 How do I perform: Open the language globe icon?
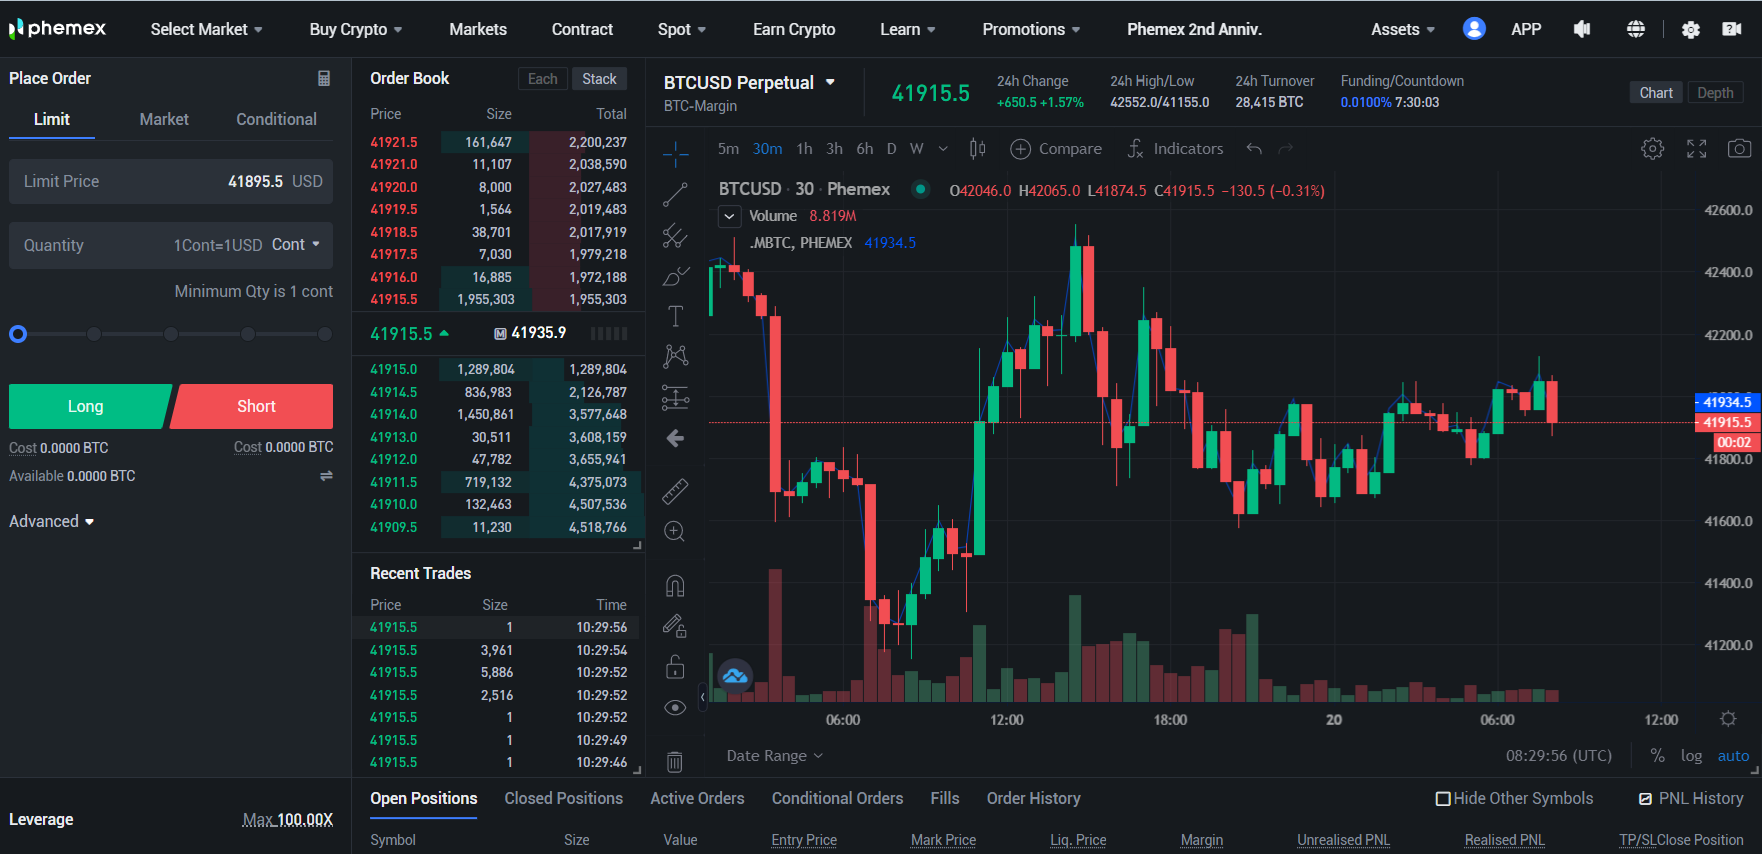point(1636,29)
